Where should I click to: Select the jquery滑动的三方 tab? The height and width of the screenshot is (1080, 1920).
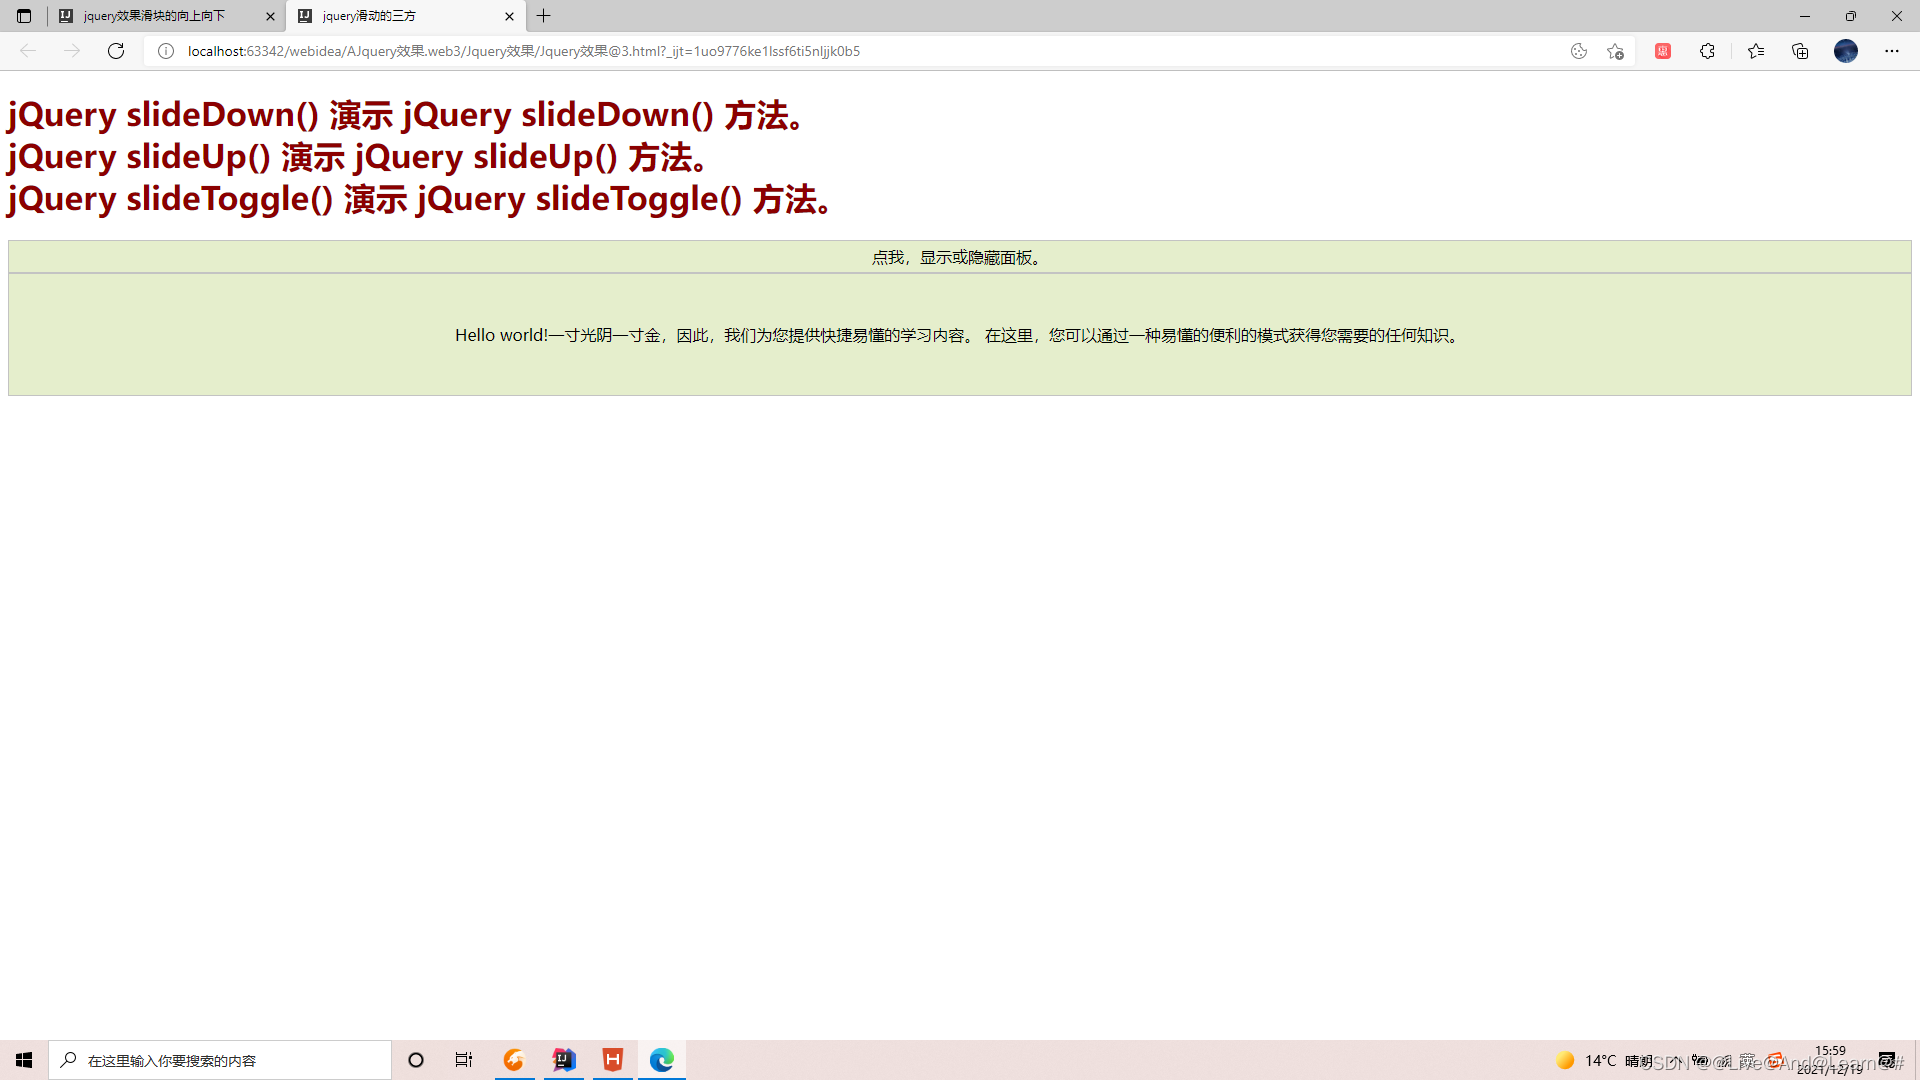coord(405,16)
